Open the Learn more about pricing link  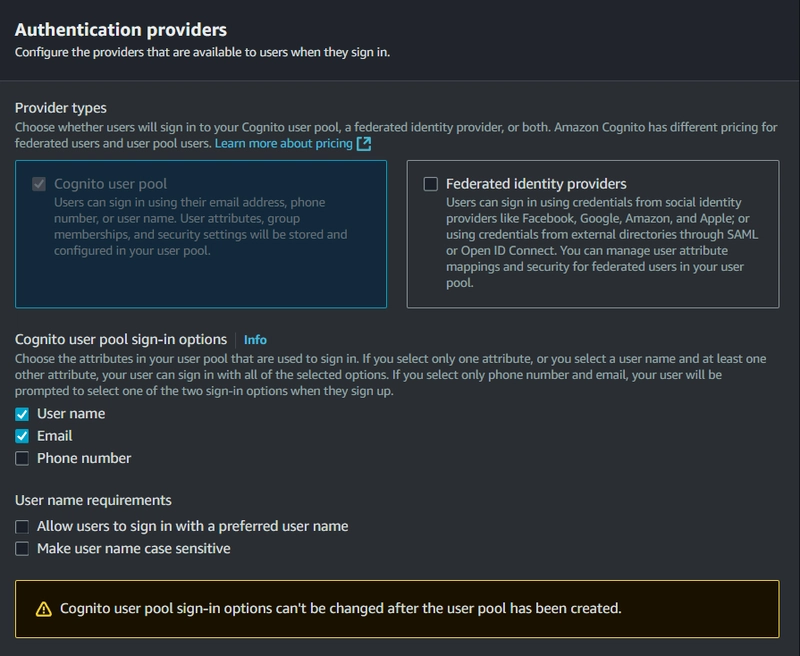coord(283,144)
